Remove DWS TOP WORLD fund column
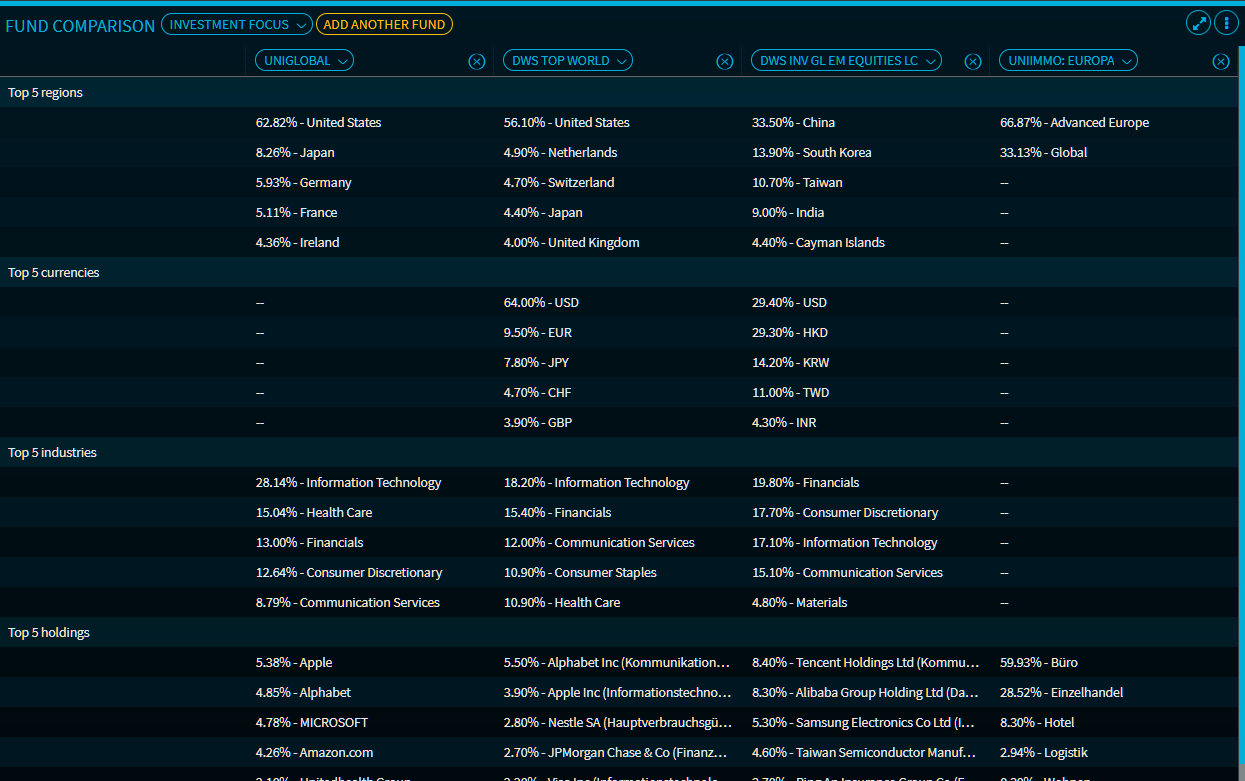The width and height of the screenshot is (1245, 781). 725,62
